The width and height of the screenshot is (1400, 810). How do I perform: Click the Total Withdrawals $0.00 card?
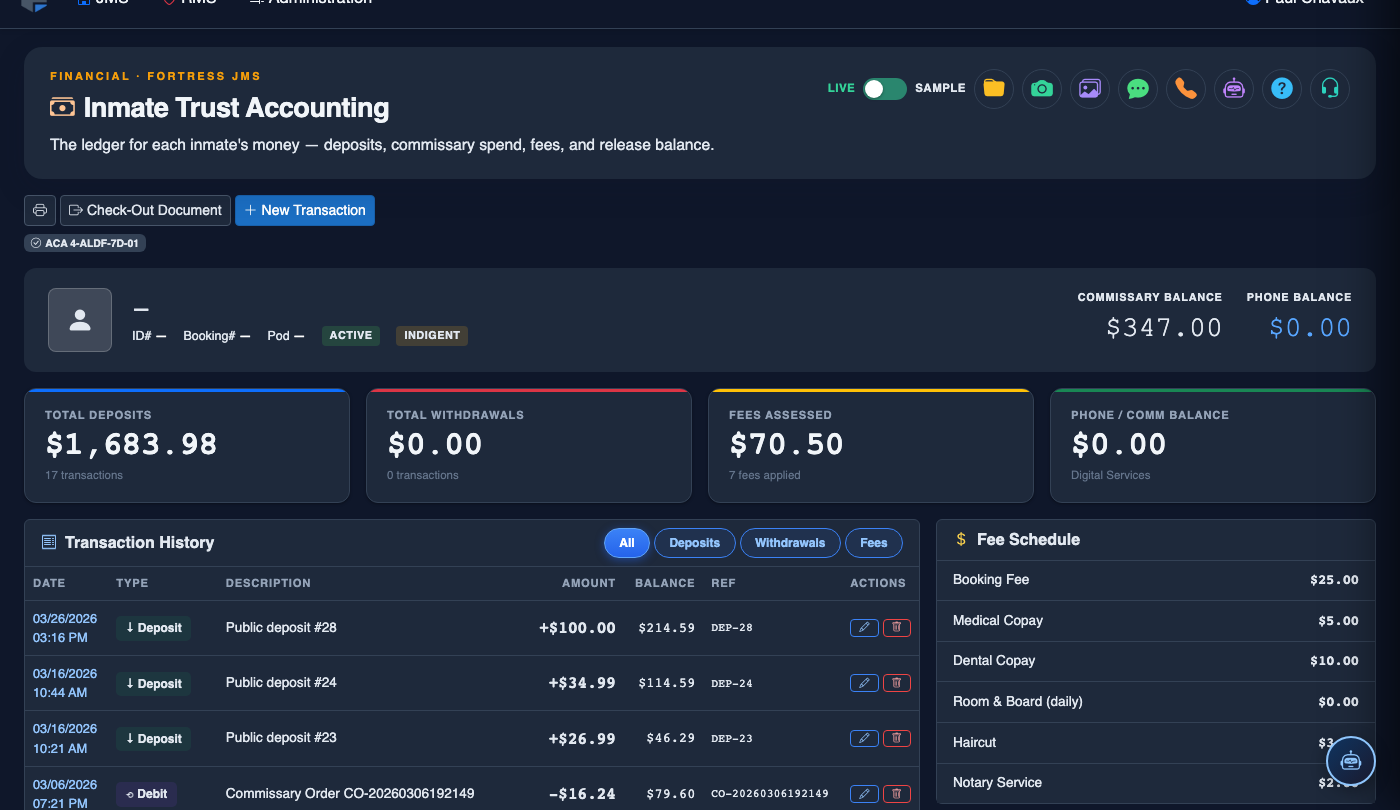pyautogui.click(x=529, y=445)
